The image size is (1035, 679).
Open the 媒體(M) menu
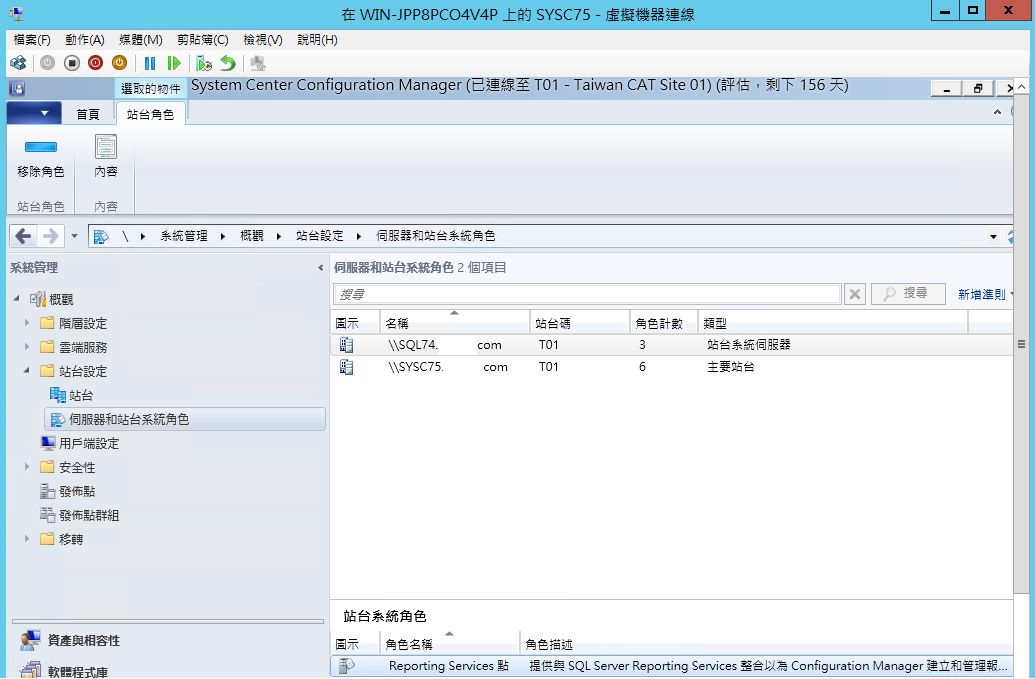(x=141, y=40)
